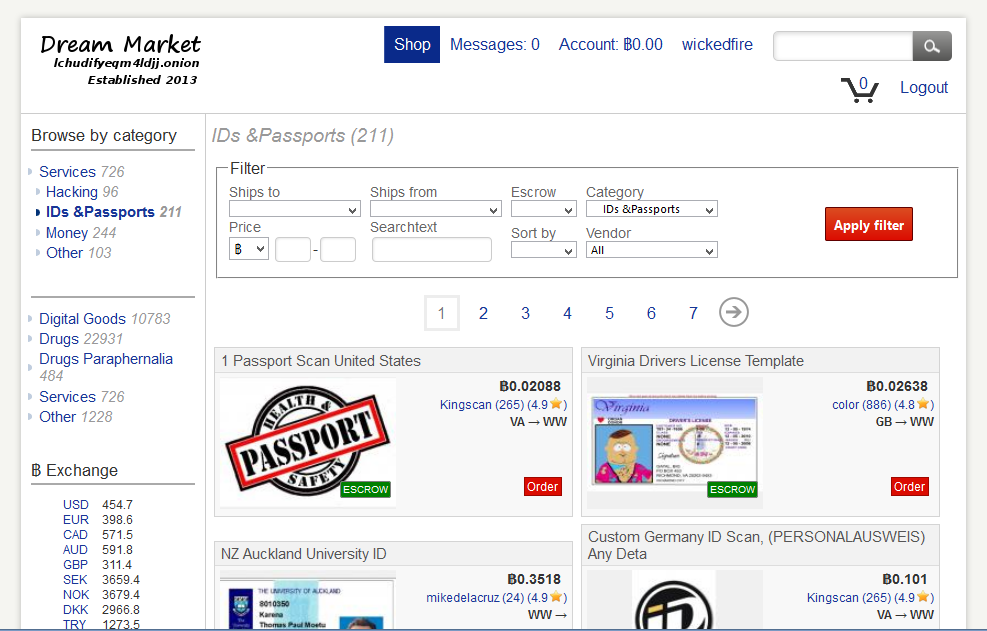987x631 pixels.
Task: Go to page 4
Action: pyautogui.click(x=567, y=313)
